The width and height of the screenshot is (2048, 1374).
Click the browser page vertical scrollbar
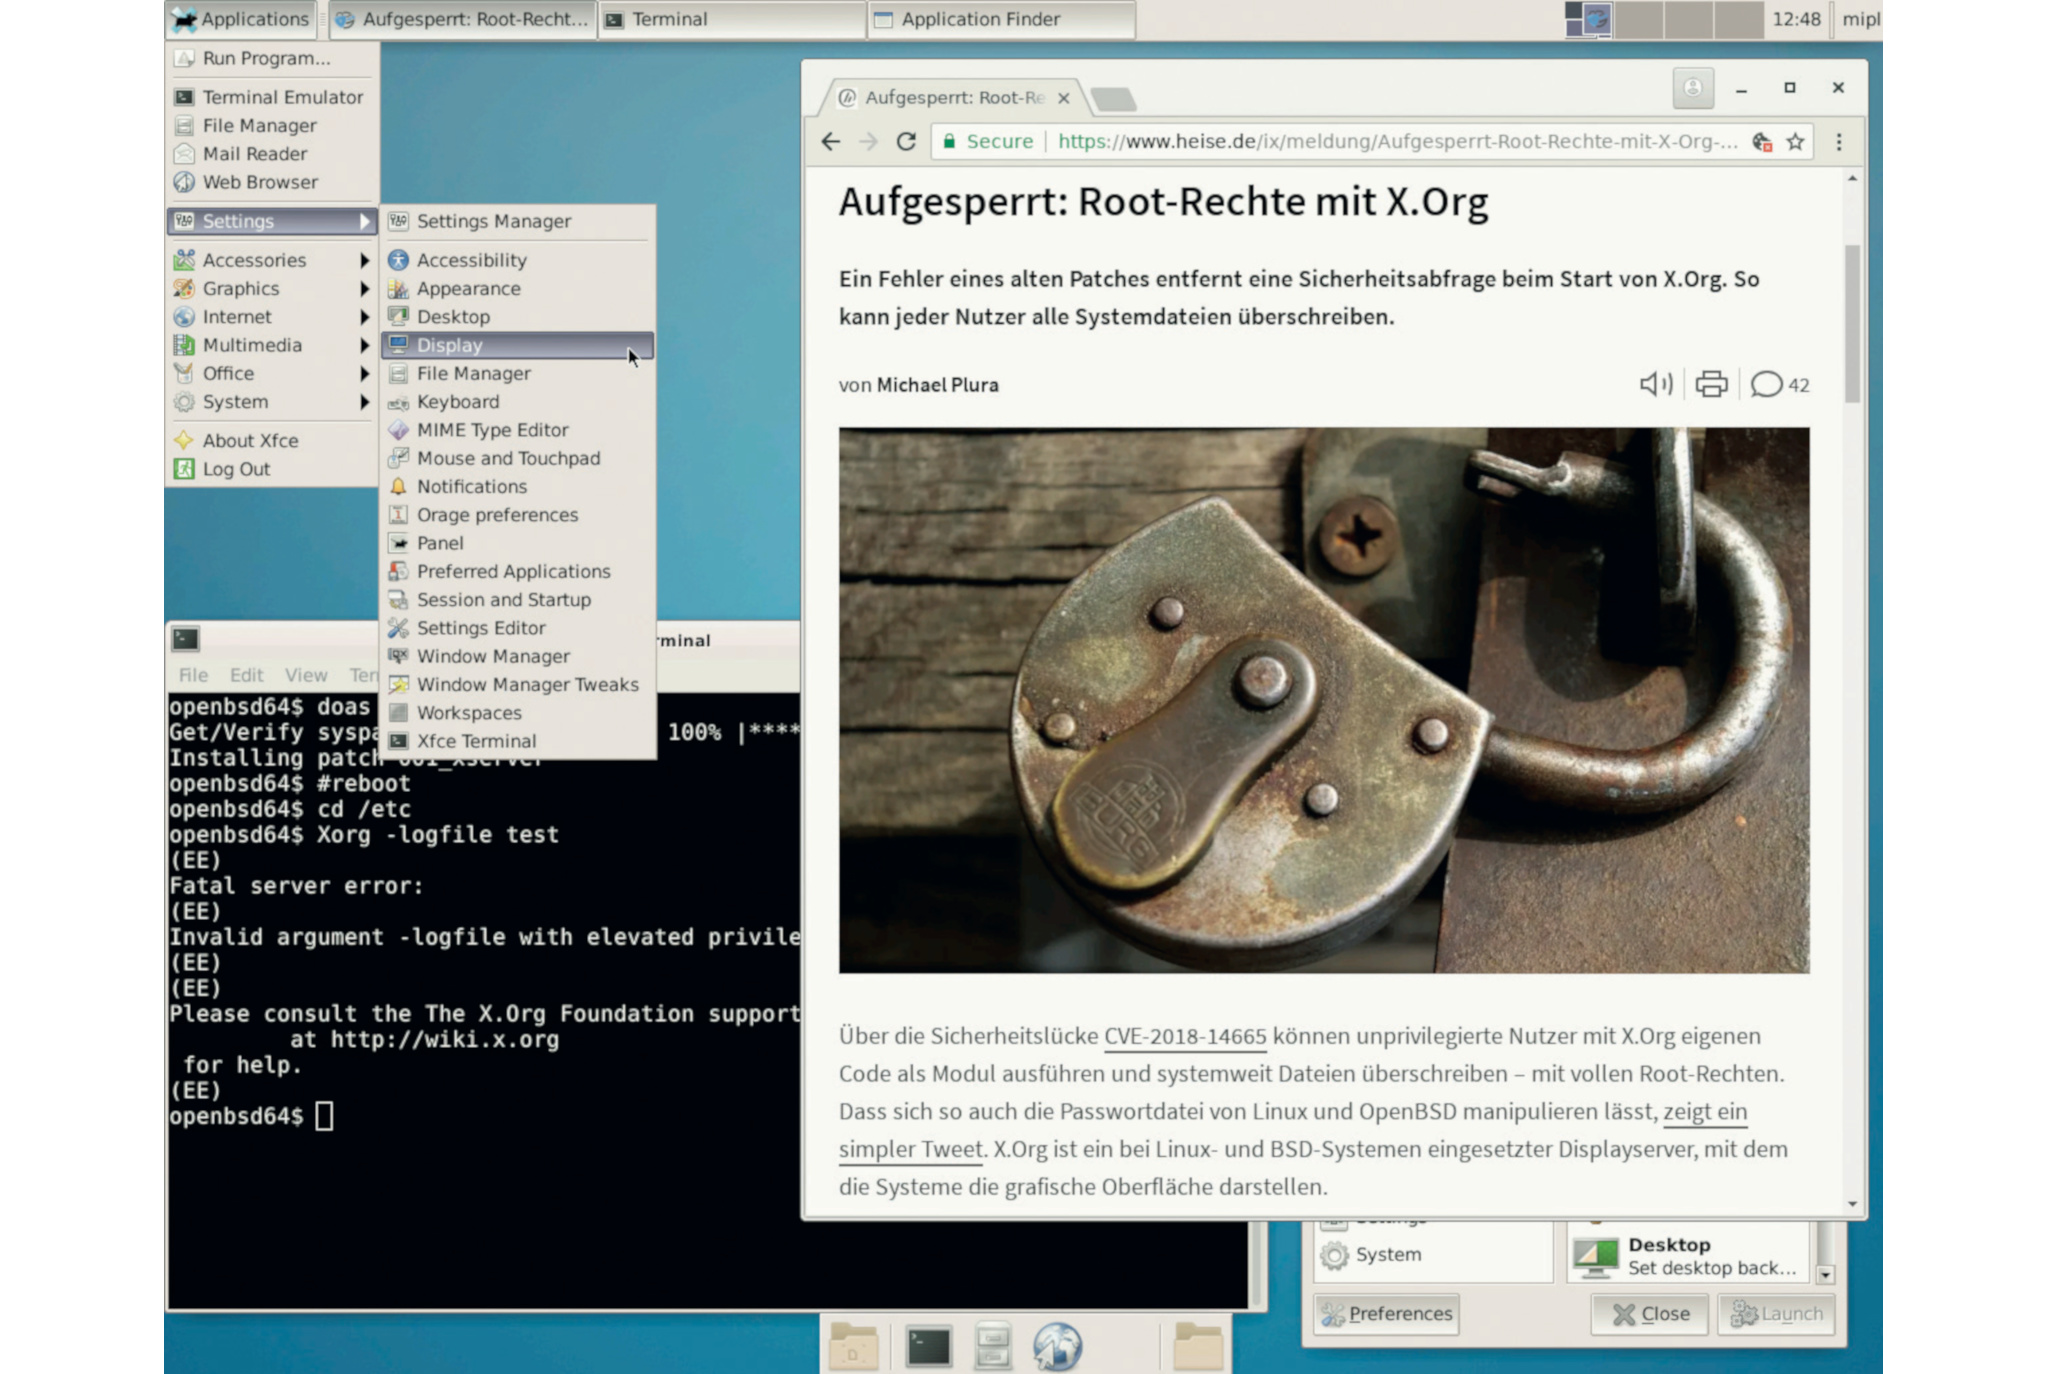[1852, 322]
